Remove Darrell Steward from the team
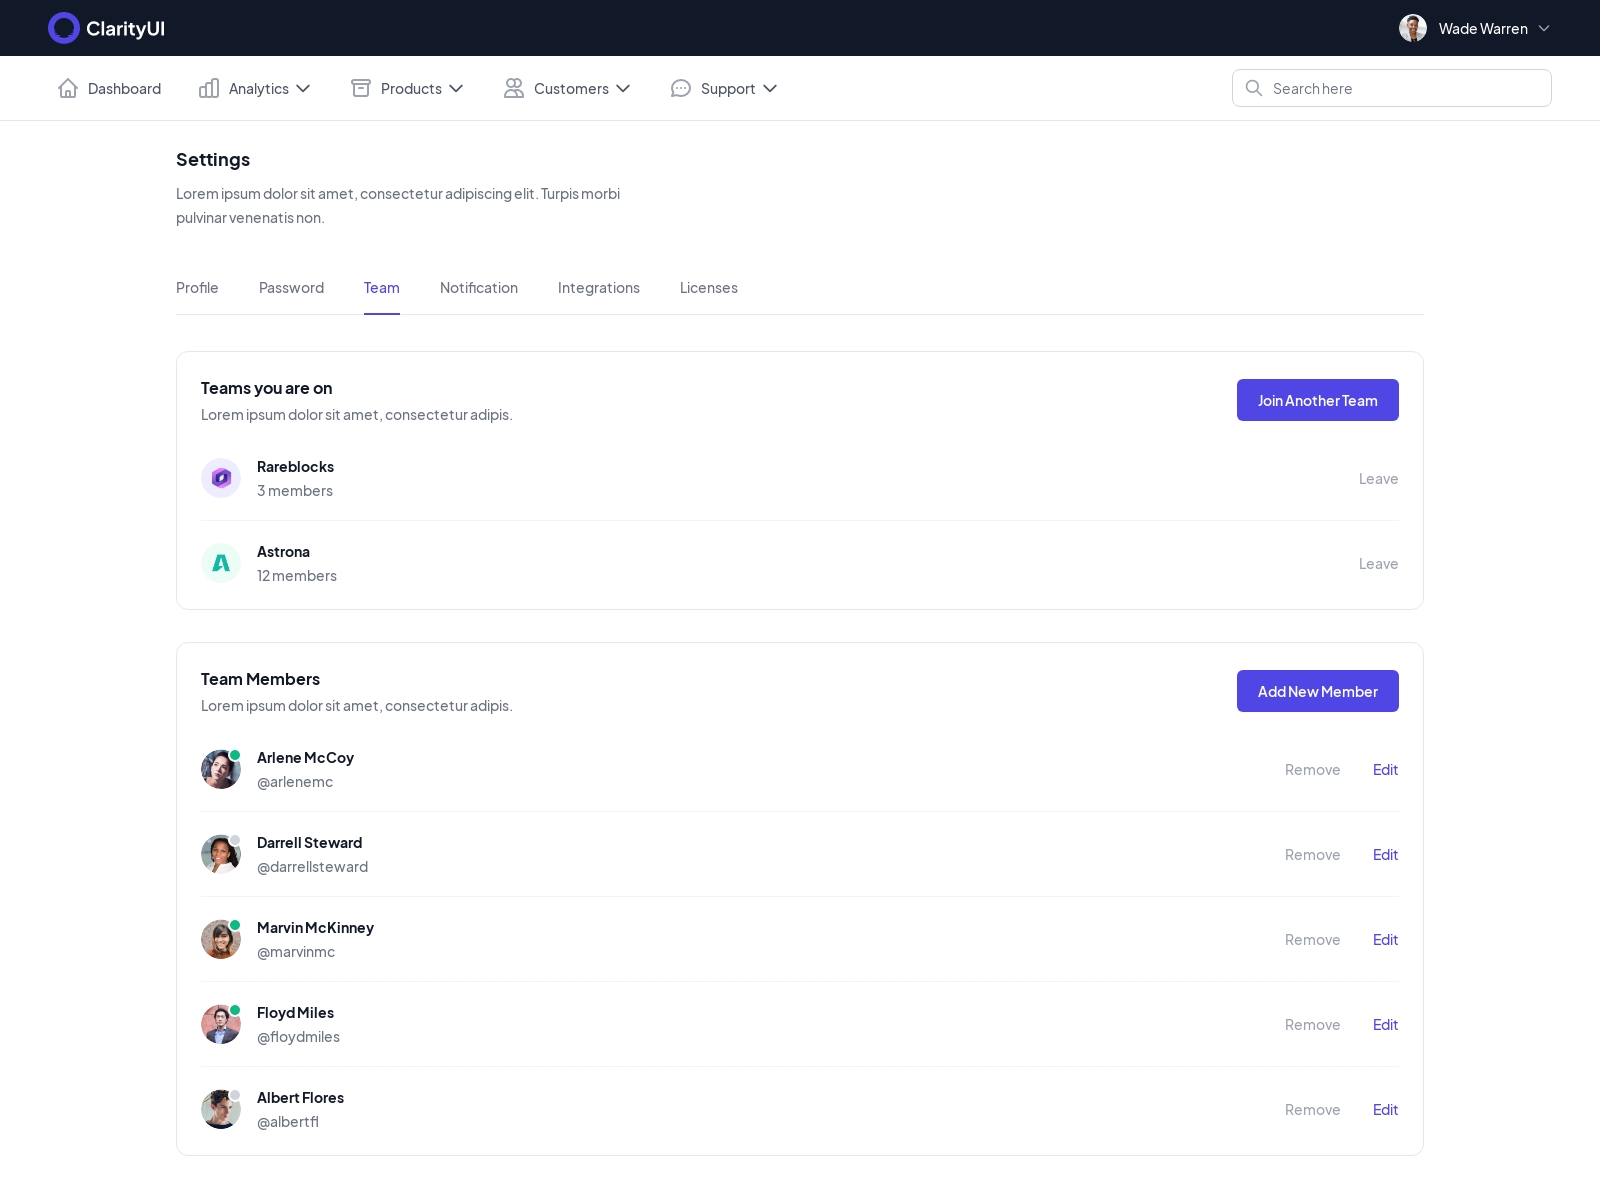1600x1180 pixels. (x=1312, y=855)
